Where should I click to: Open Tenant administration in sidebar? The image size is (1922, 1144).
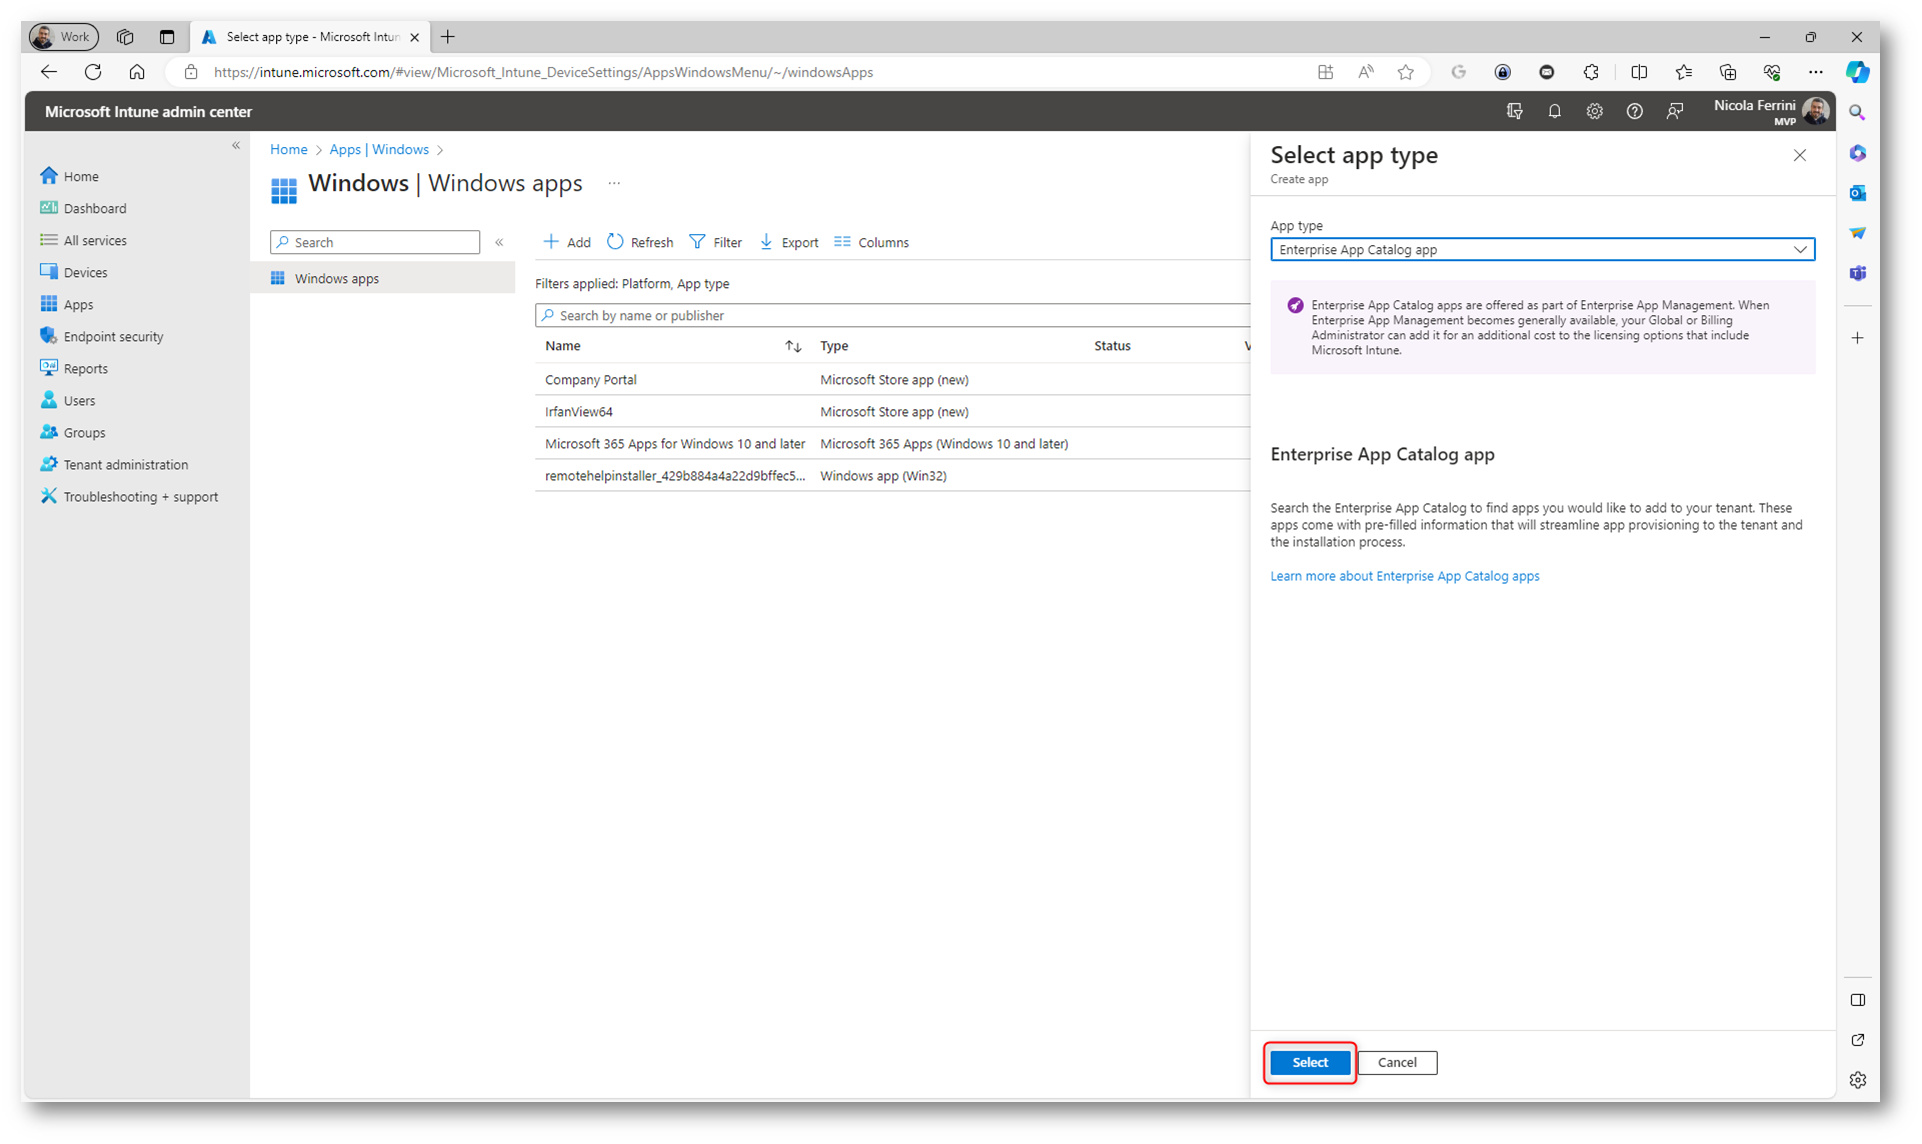click(x=125, y=465)
